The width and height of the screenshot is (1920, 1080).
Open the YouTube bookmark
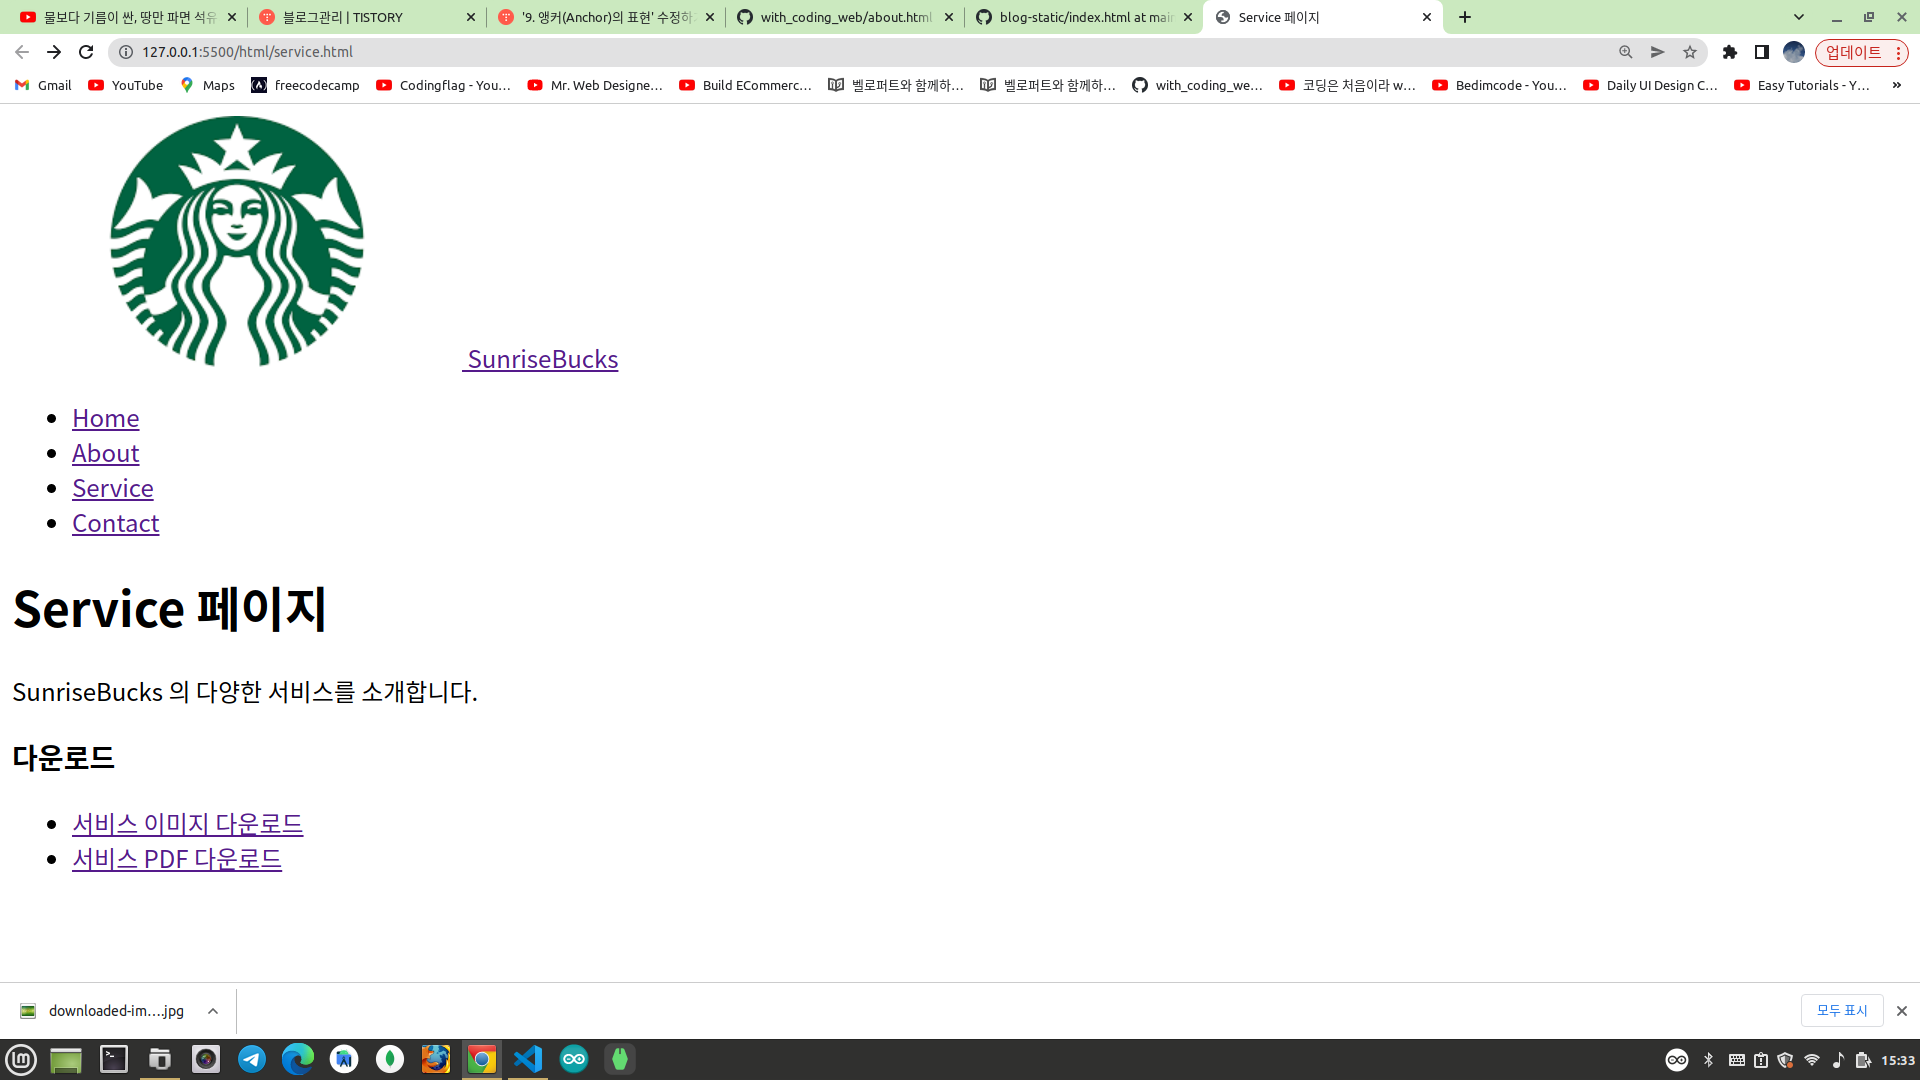click(x=126, y=85)
